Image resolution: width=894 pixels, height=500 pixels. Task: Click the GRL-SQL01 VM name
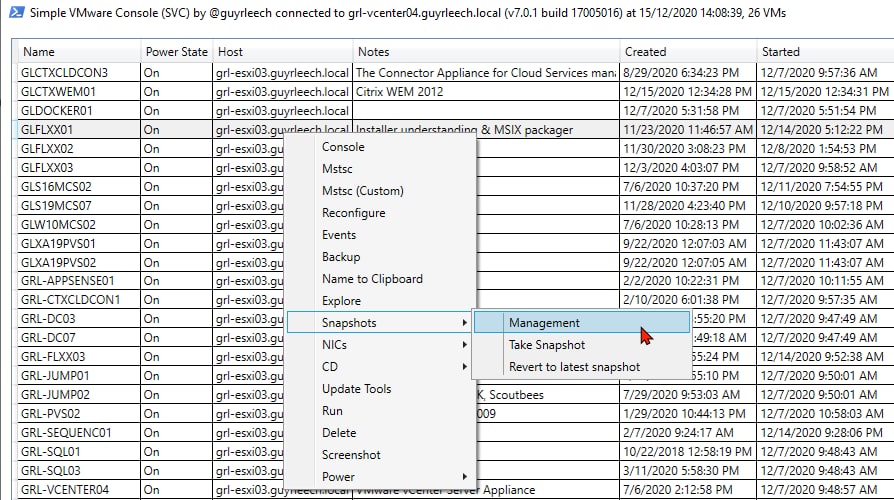50,452
